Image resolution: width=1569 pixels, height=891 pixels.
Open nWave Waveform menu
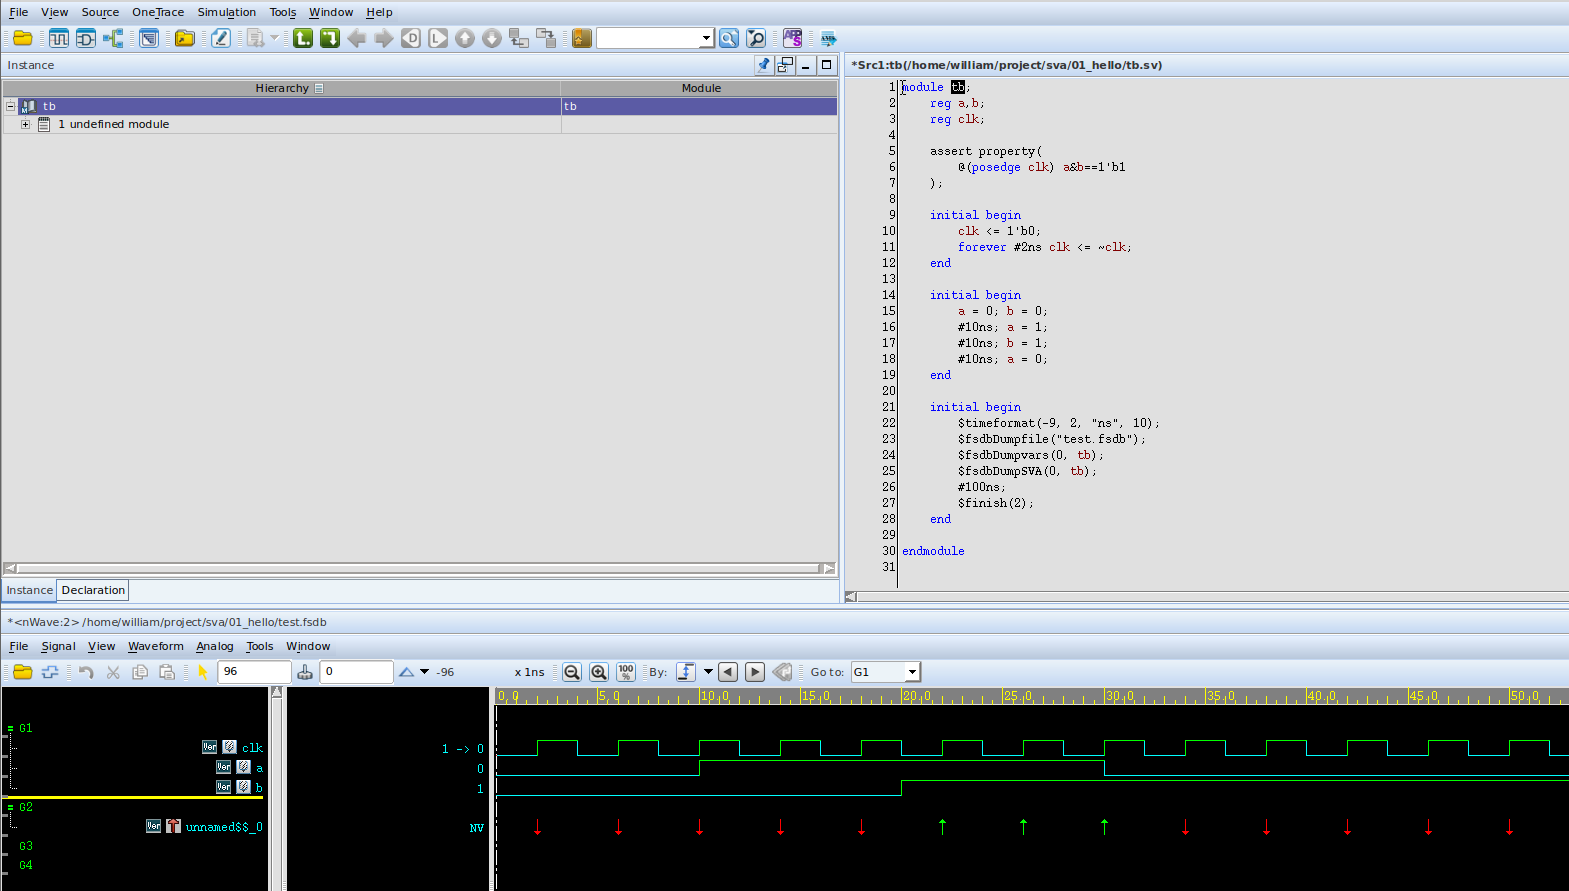(x=155, y=646)
